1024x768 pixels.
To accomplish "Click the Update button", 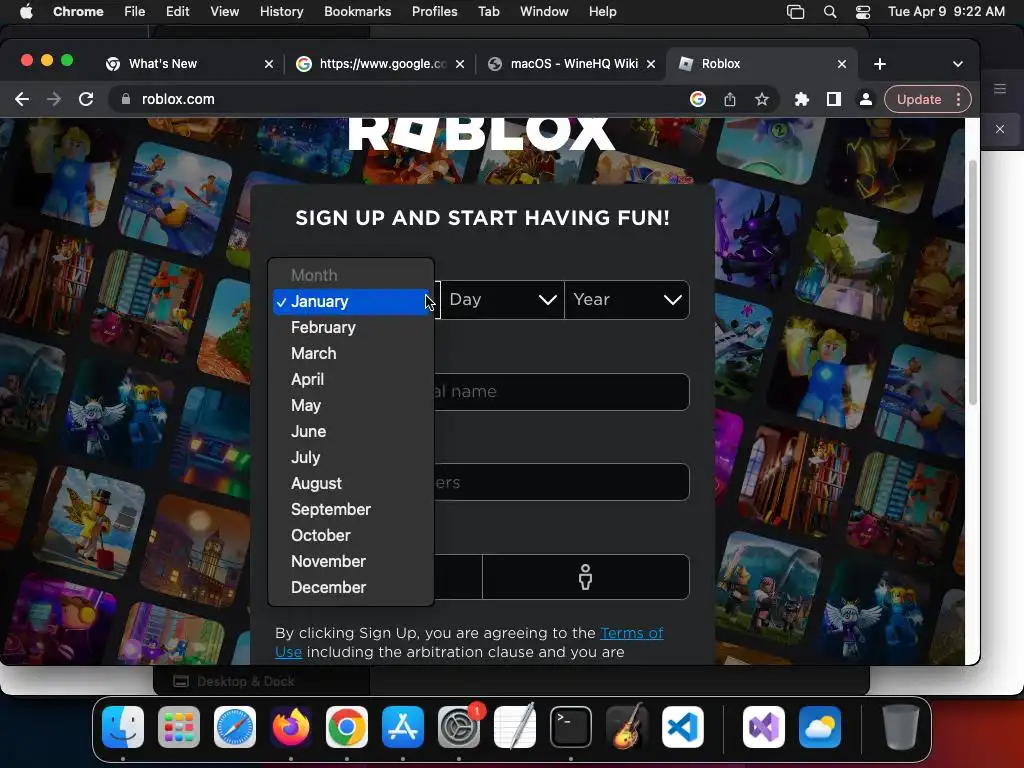I will [x=919, y=99].
